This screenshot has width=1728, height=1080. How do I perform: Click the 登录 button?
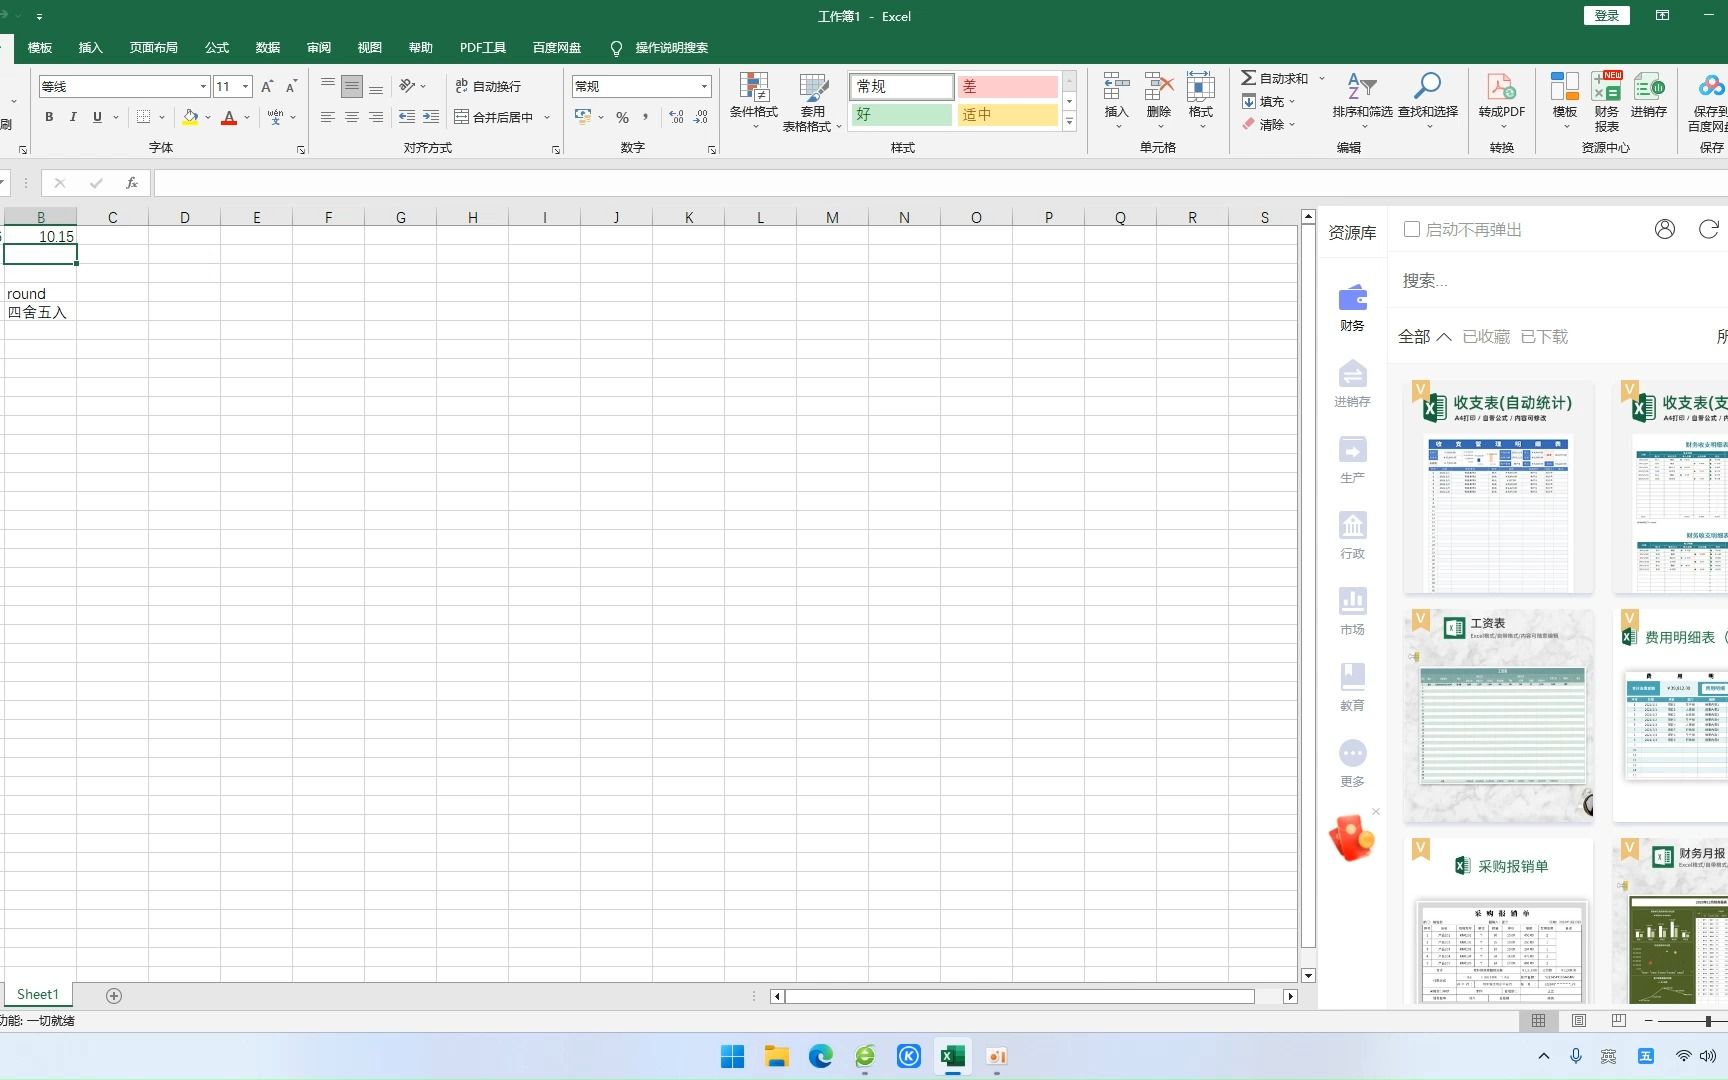[x=1605, y=16]
